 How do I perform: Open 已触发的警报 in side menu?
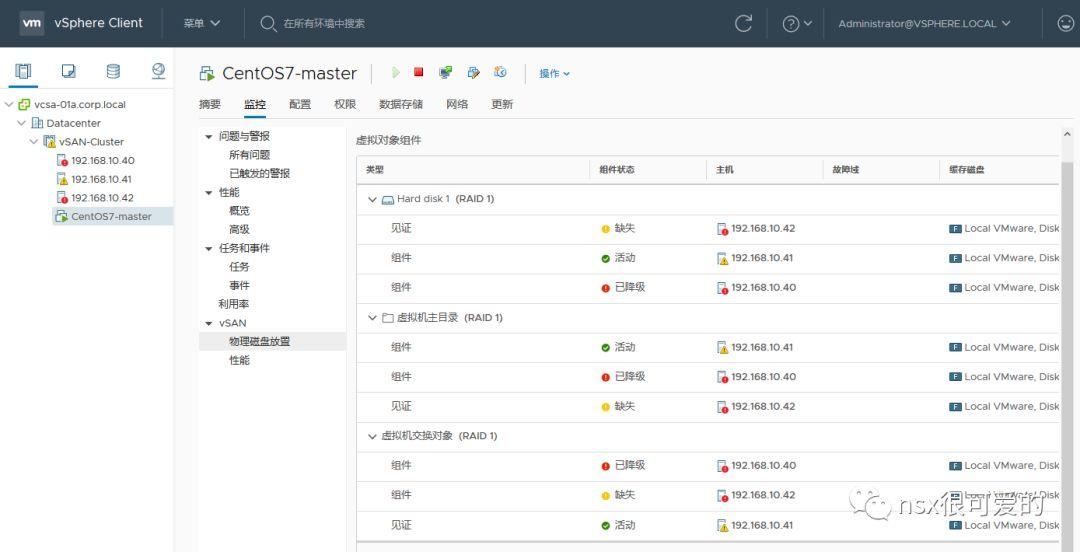point(260,174)
